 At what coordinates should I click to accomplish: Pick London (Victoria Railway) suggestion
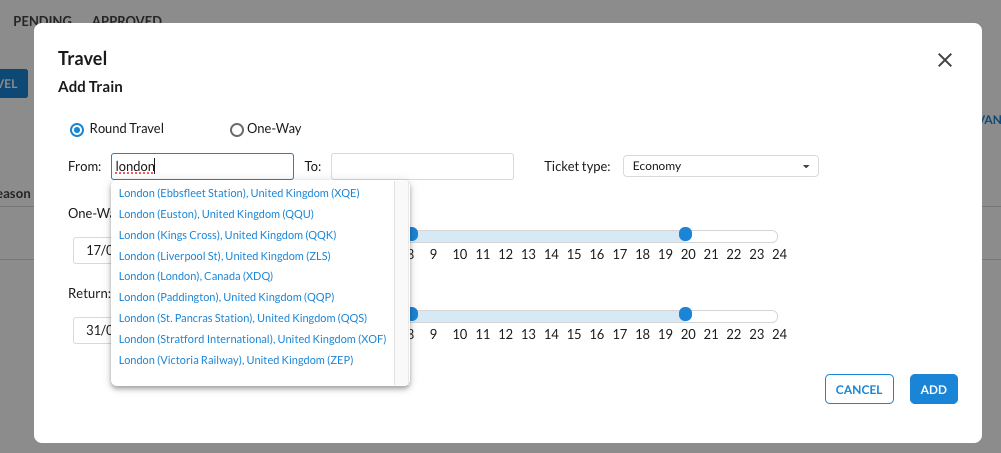coord(236,360)
